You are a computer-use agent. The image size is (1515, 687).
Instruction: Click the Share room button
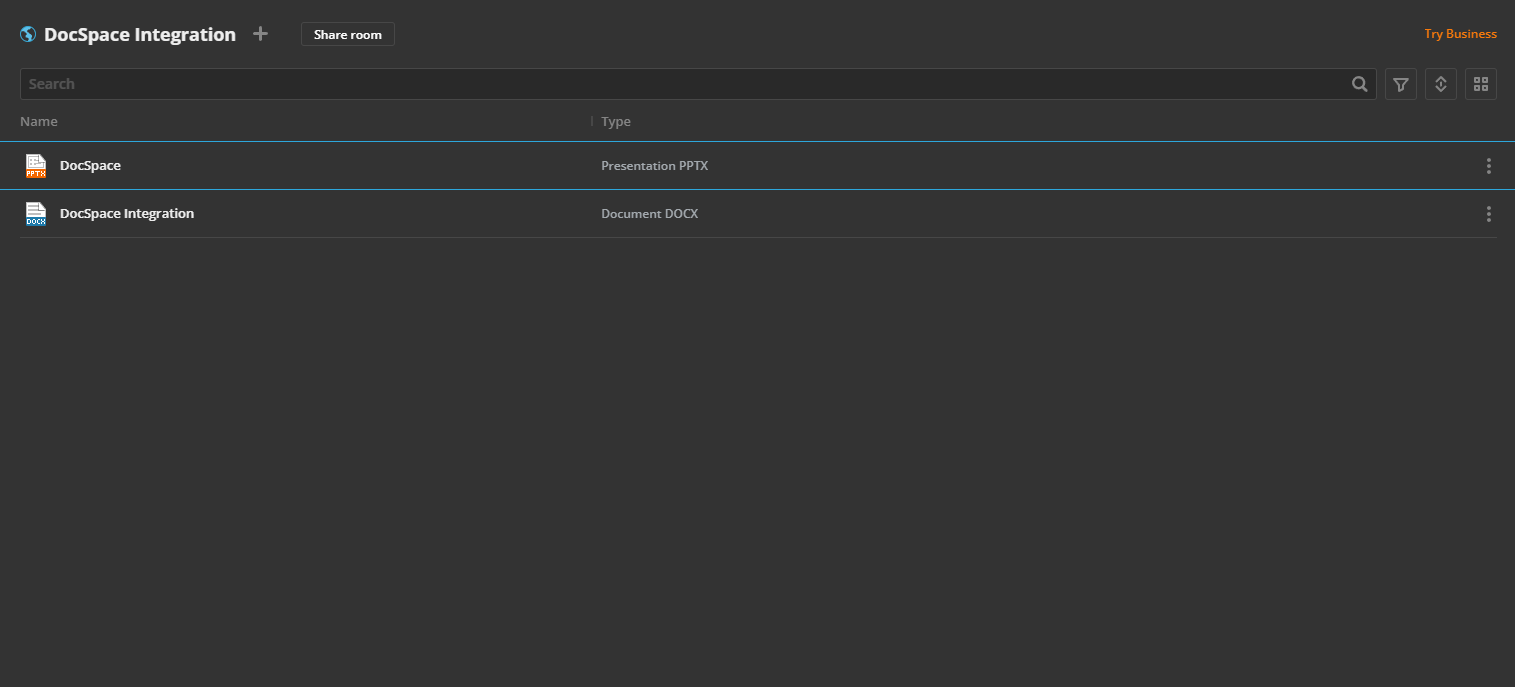(x=348, y=34)
